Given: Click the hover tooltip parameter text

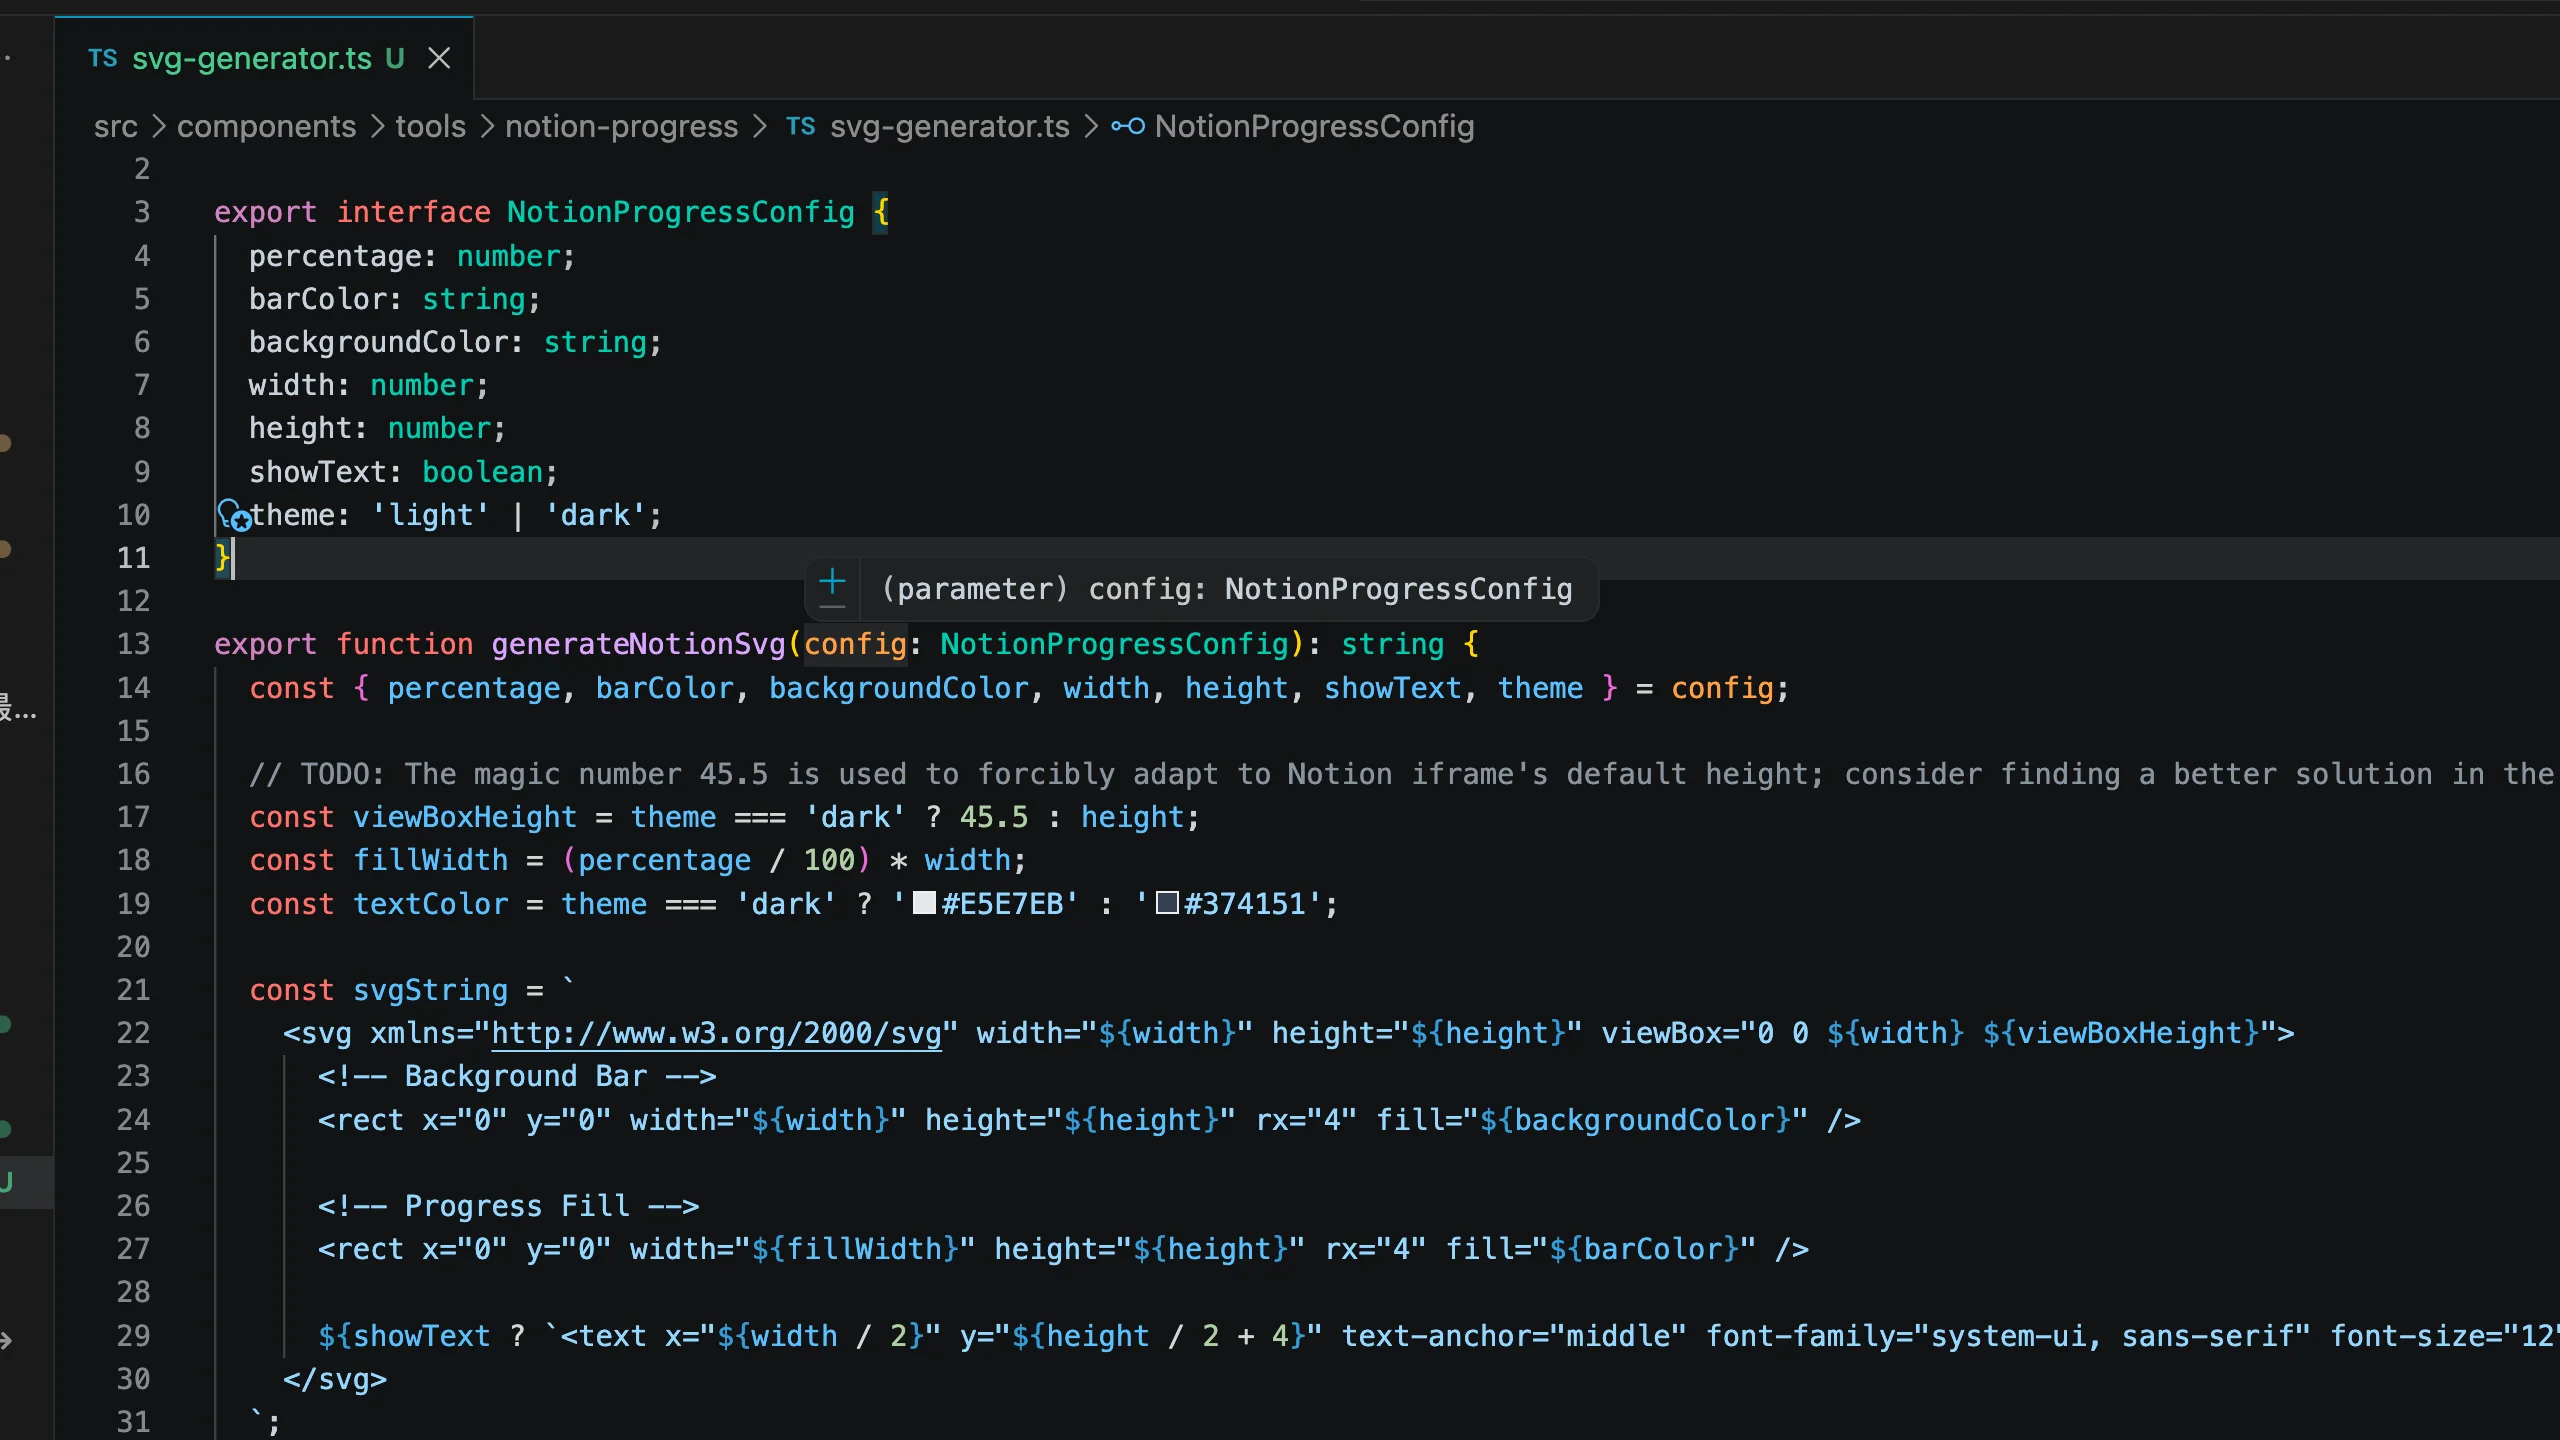Looking at the screenshot, I should 1227,589.
